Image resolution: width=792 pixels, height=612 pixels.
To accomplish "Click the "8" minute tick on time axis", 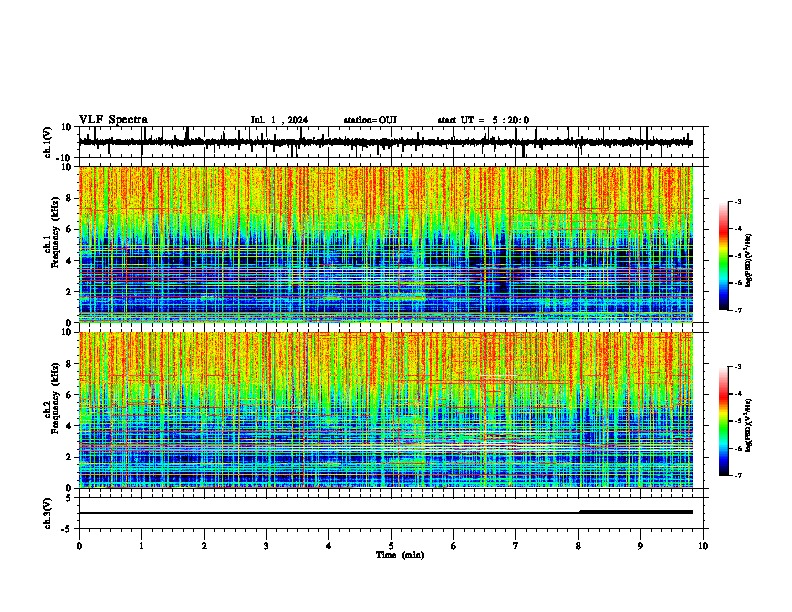I will click(578, 546).
